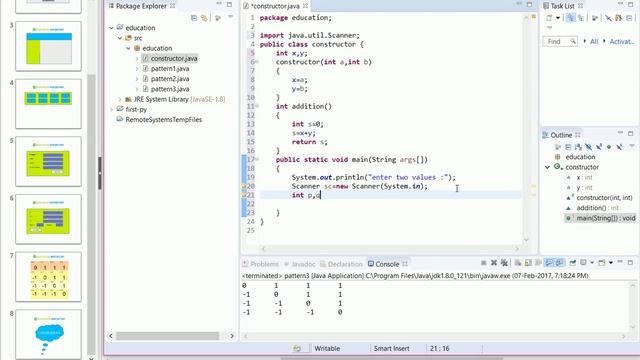Toggle alphabetical Sort in Outline
The image size is (640, 360).
click(578, 147)
